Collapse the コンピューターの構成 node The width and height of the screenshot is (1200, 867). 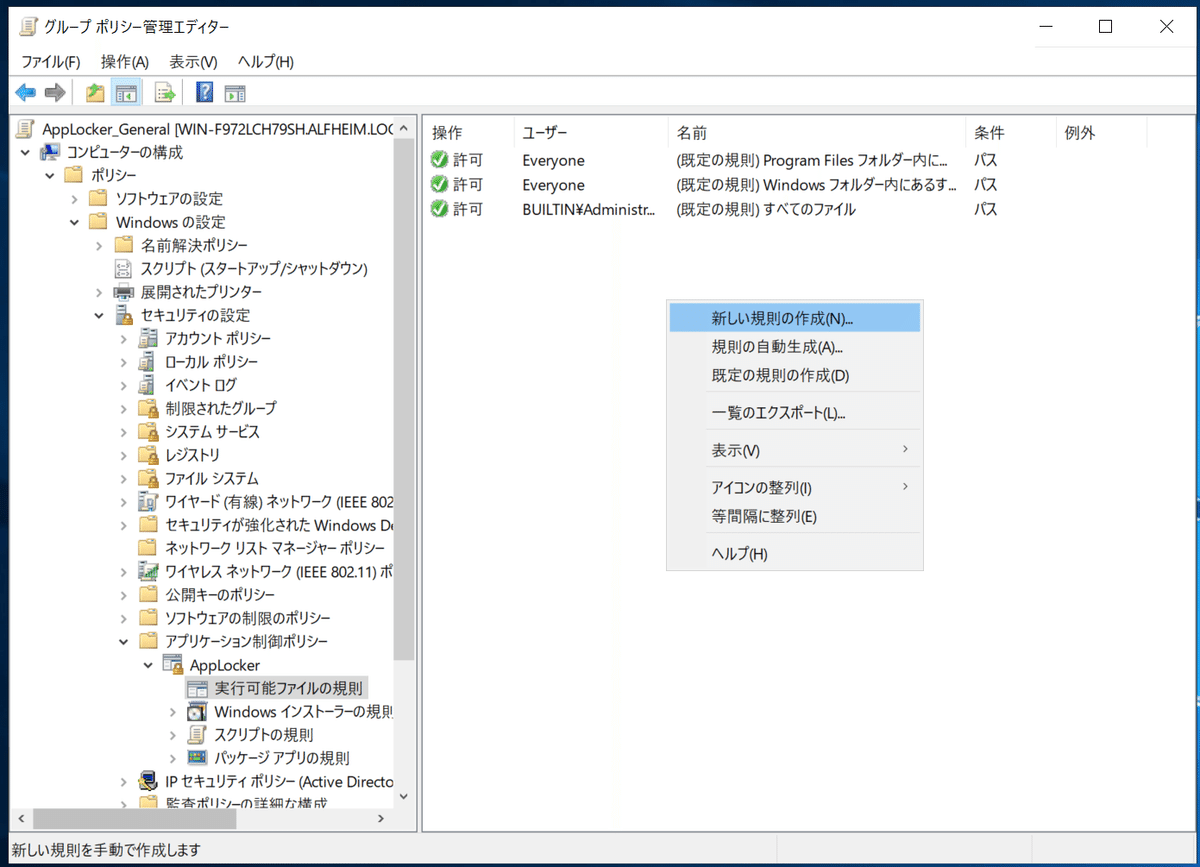click(x=26, y=152)
